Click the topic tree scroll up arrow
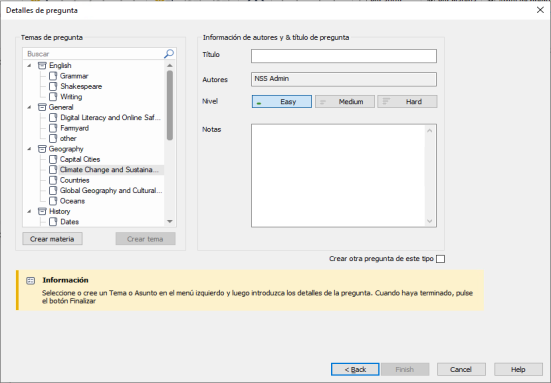Screen dimensions: 551x383 coord(170,65)
